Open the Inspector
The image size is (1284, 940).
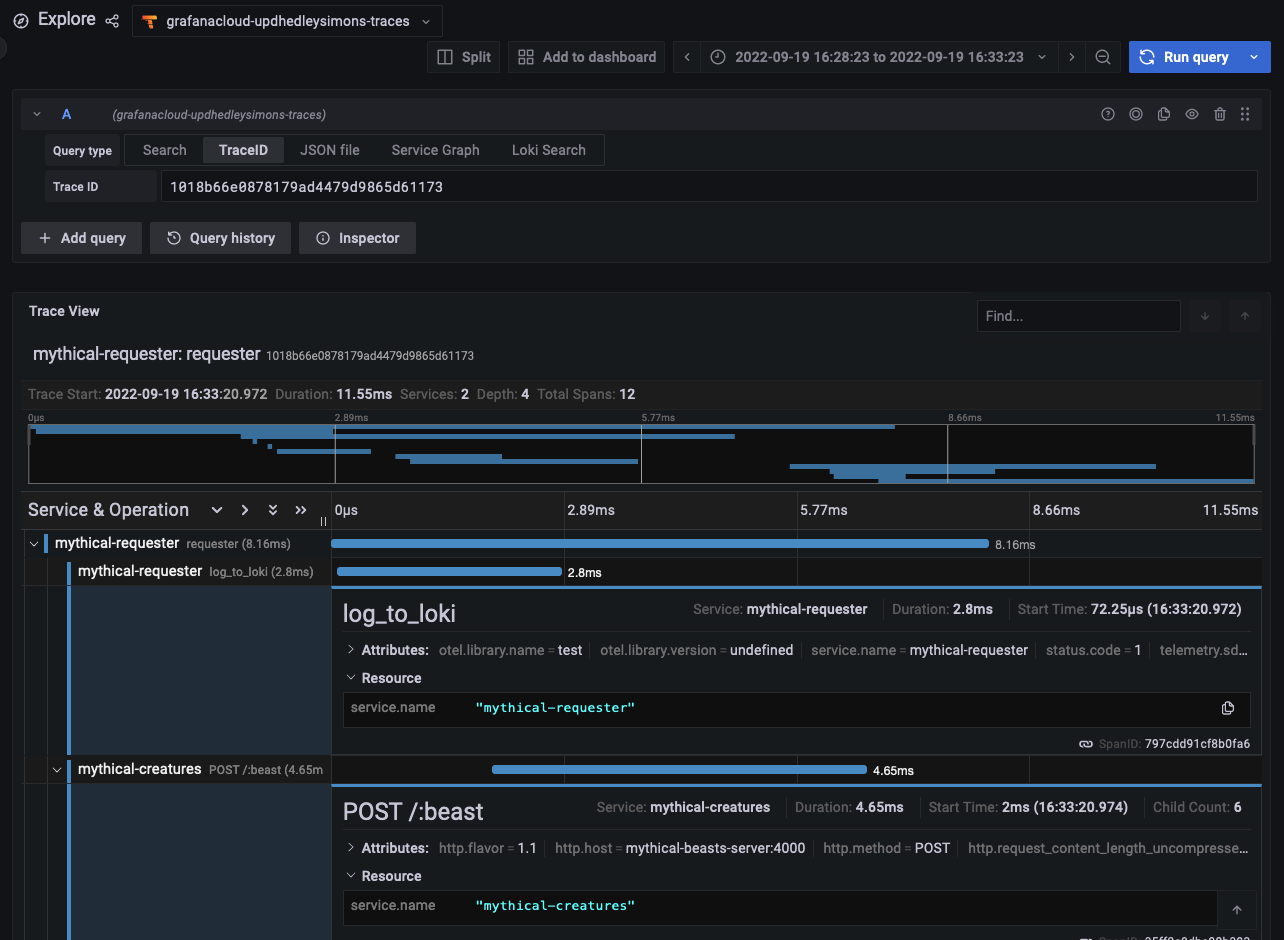point(357,238)
